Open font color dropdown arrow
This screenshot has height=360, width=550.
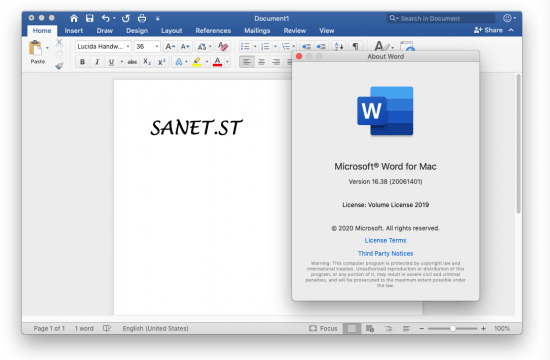(227, 62)
